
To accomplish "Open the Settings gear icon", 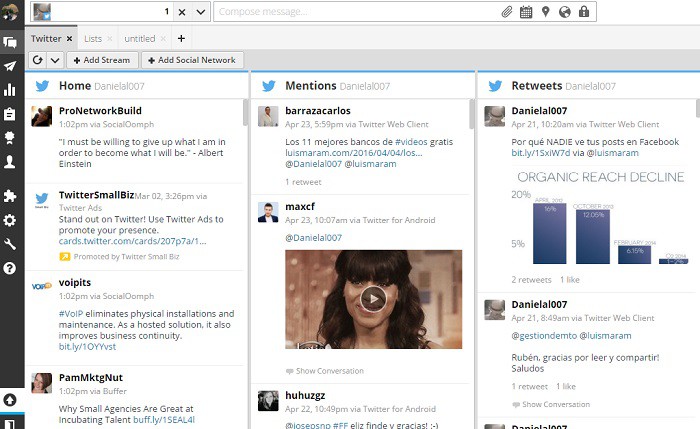I will pos(10,220).
